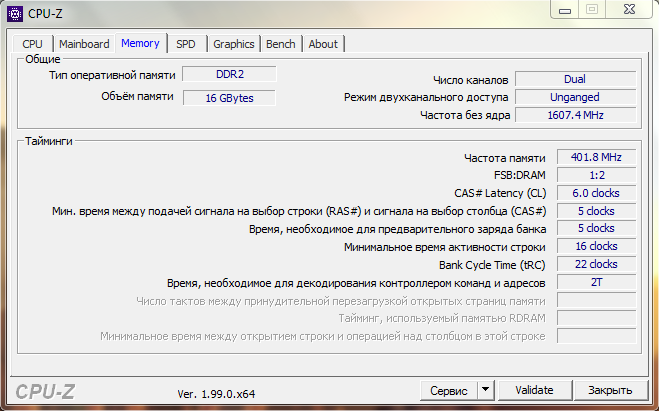Click the RAS# to CAS# 5 clocks value
The height and width of the screenshot is (411, 659).
tap(596, 211)
